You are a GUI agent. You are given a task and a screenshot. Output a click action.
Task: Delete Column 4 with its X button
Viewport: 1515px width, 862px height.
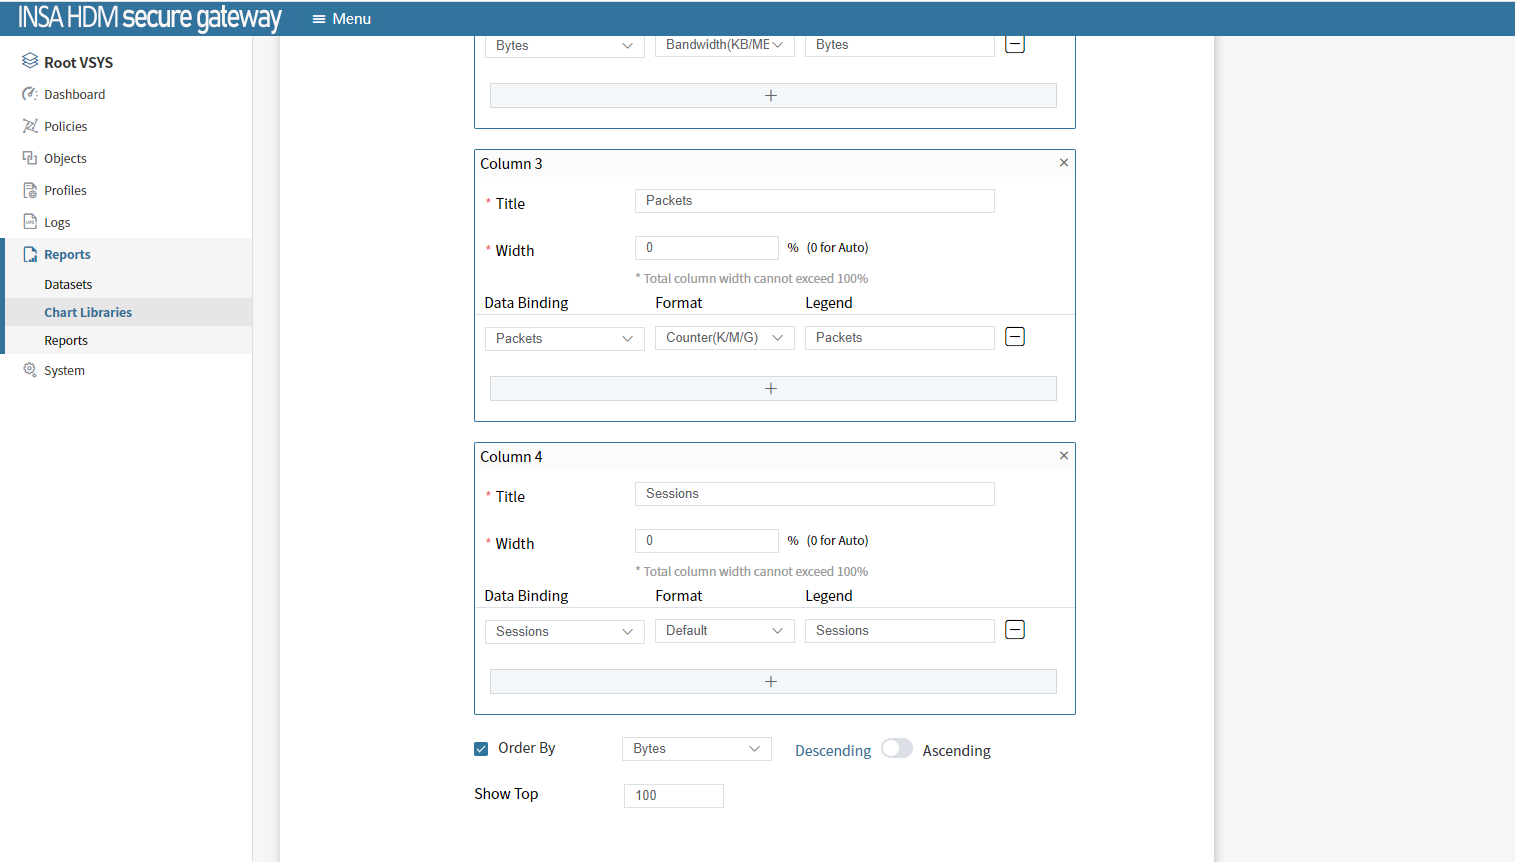click(x=1063, y=456)
